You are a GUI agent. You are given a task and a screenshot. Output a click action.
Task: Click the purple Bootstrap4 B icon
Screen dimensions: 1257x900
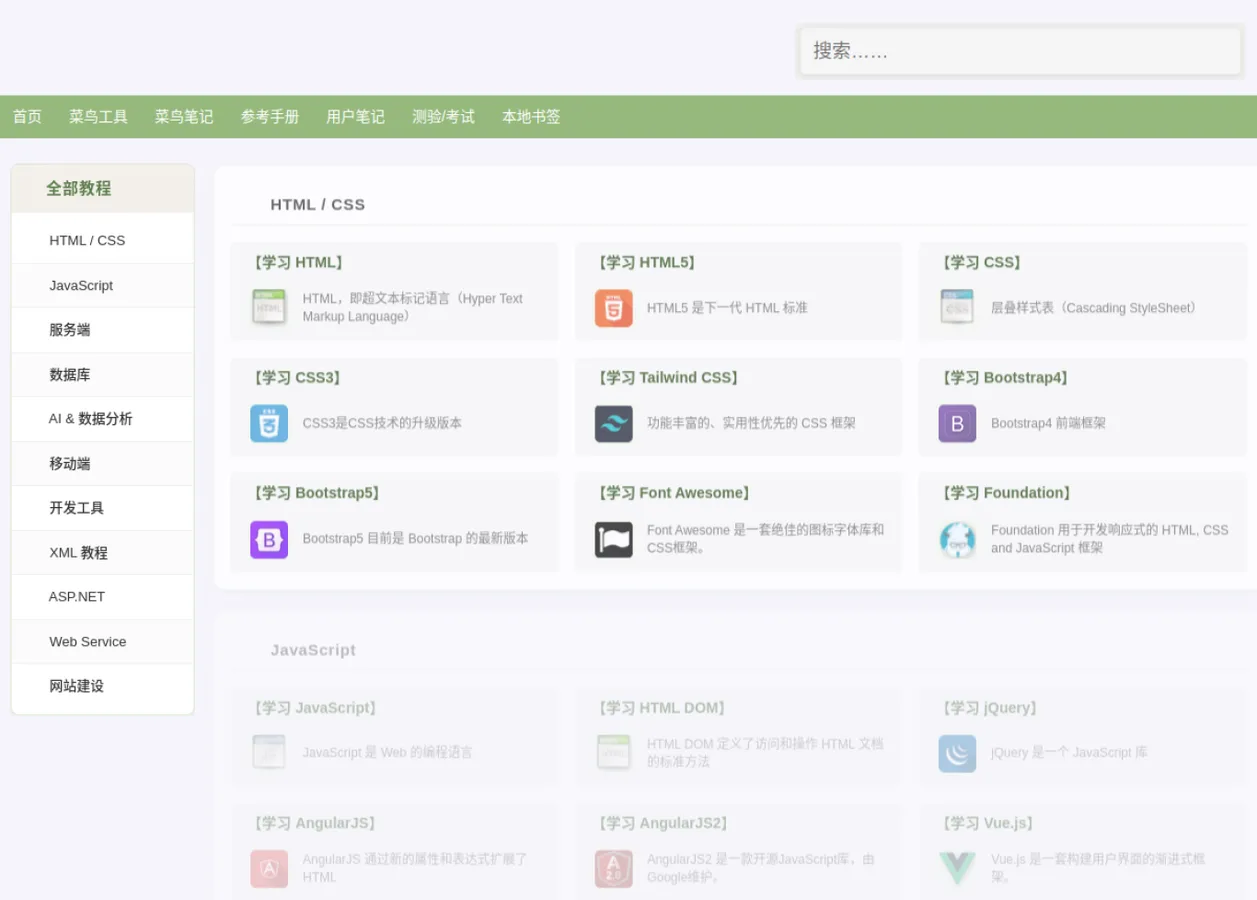pyautogui.click(x=957, y=423)
